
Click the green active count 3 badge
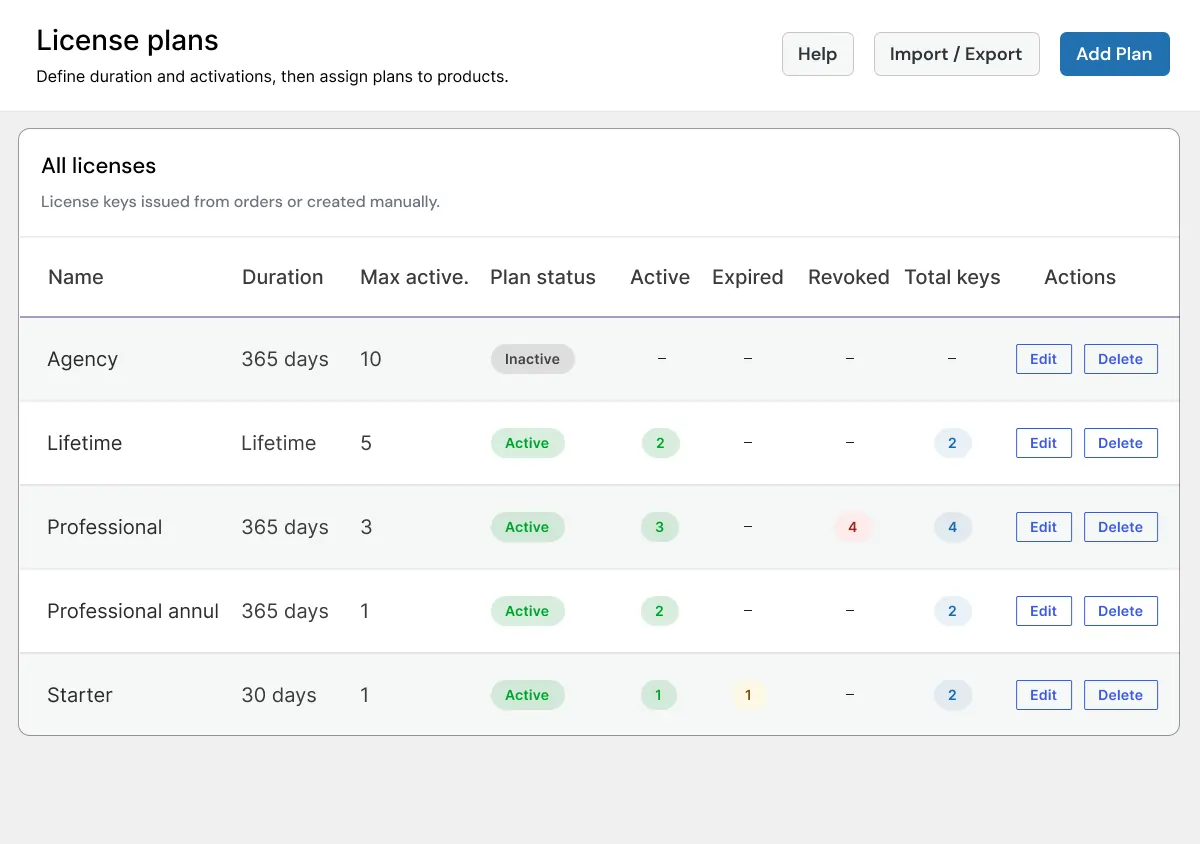659,527
